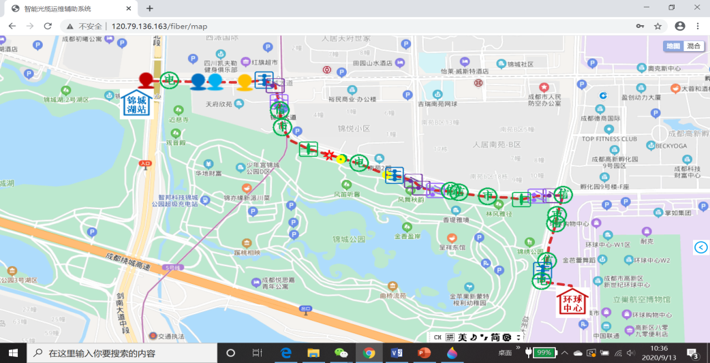Click green 电 circle right of yellow dot

359,162
